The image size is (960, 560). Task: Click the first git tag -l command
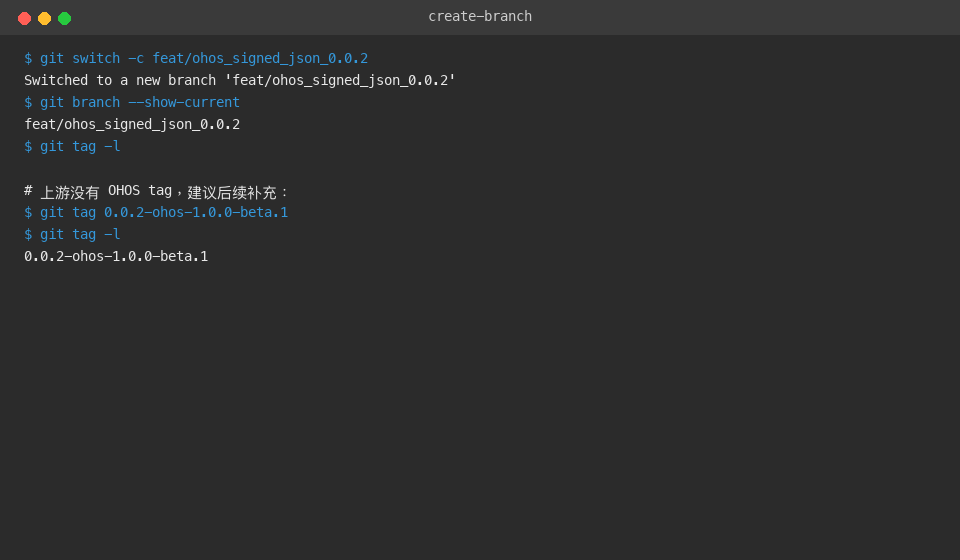tap(72, 146)
